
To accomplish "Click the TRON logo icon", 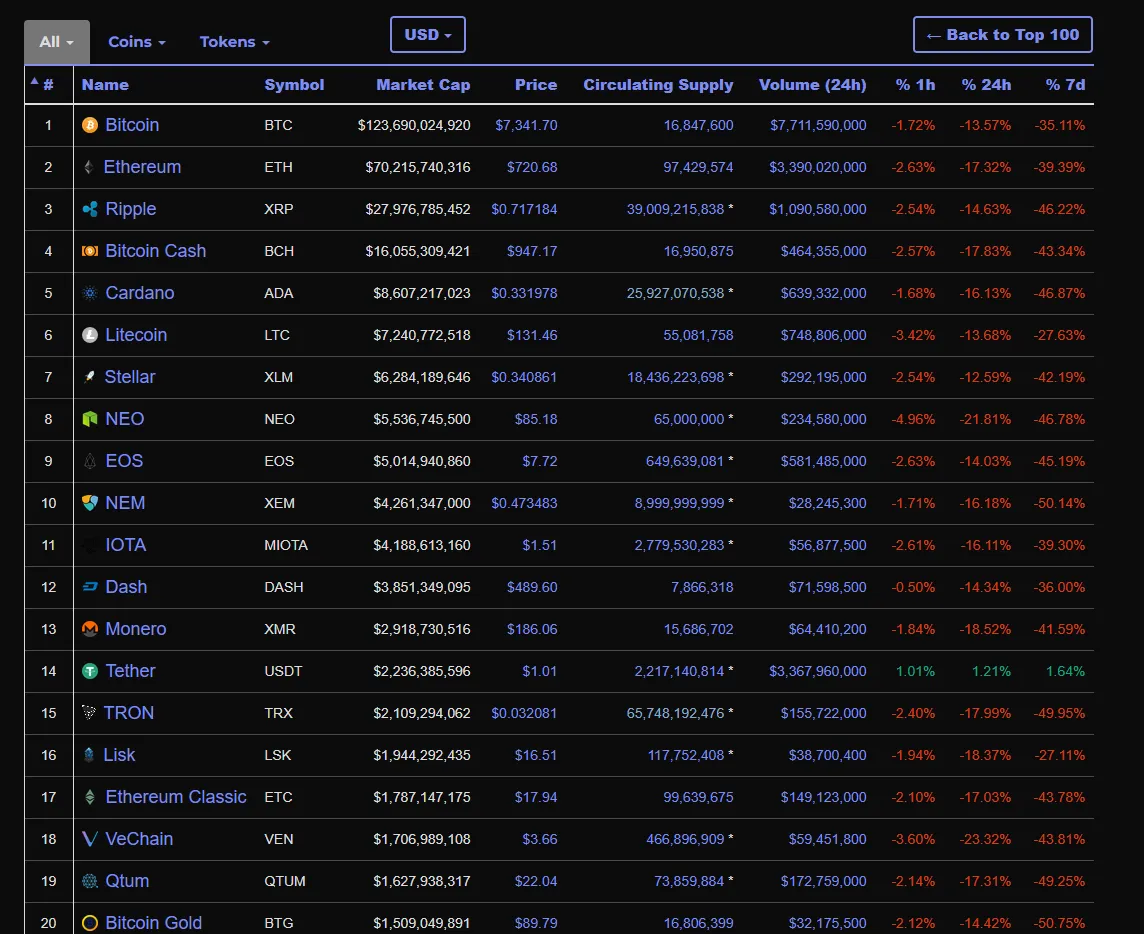I will click(x=89, y=713).
